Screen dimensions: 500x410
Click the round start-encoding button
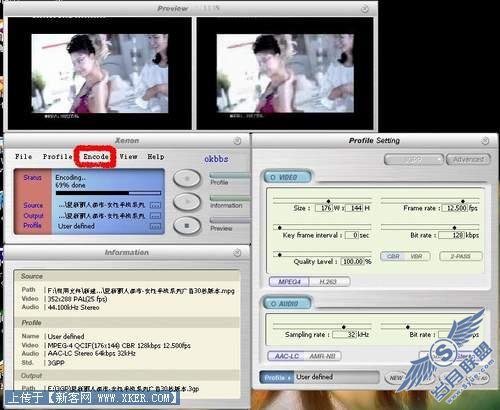tap(187, 179)
